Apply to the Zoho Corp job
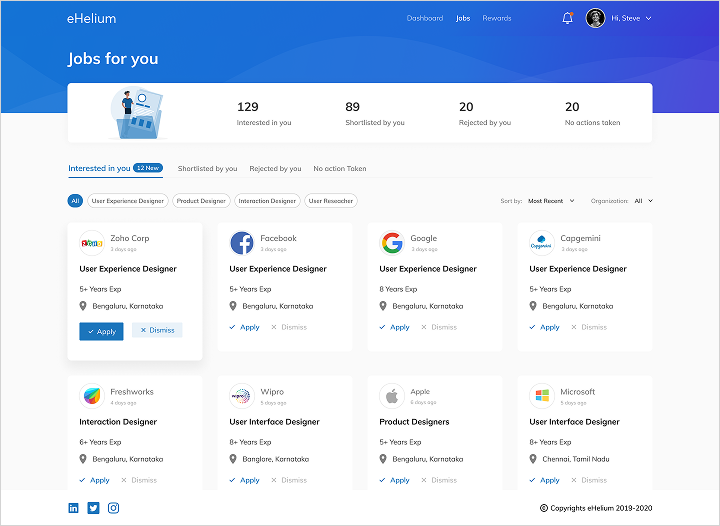This screenshot has width=720, height=526. click(x=101, y=331)
